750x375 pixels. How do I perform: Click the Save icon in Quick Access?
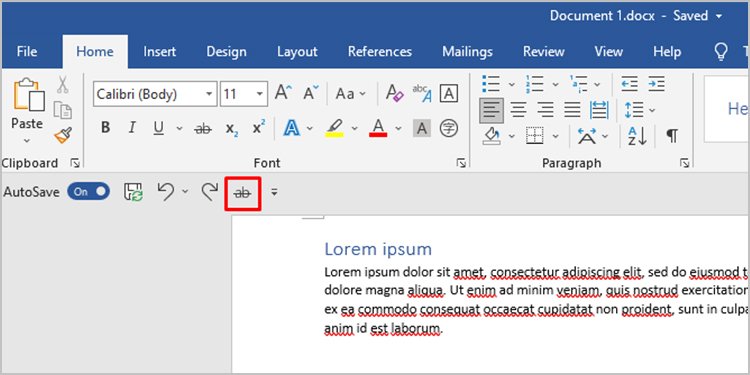click(x=133, y=192)
